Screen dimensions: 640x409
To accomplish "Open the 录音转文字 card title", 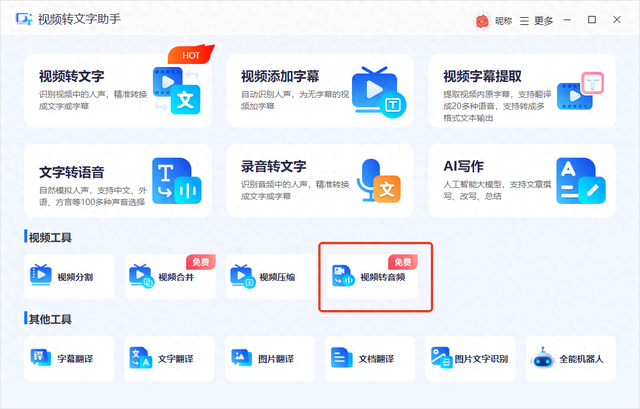I will (273, 167).
